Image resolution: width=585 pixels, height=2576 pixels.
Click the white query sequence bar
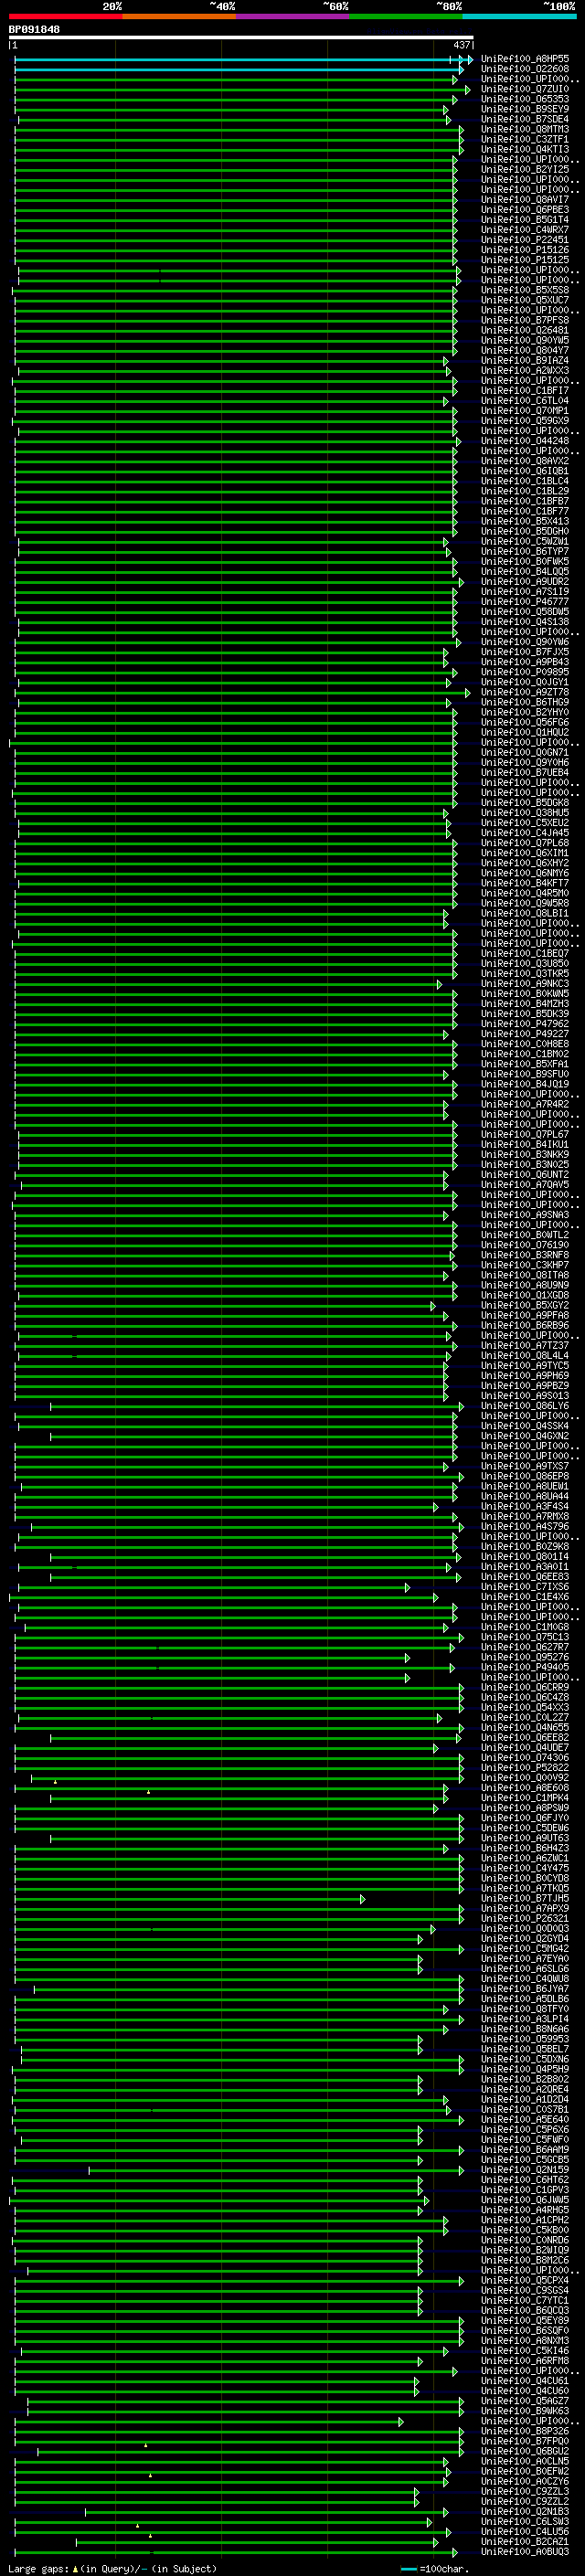(241, 37)
